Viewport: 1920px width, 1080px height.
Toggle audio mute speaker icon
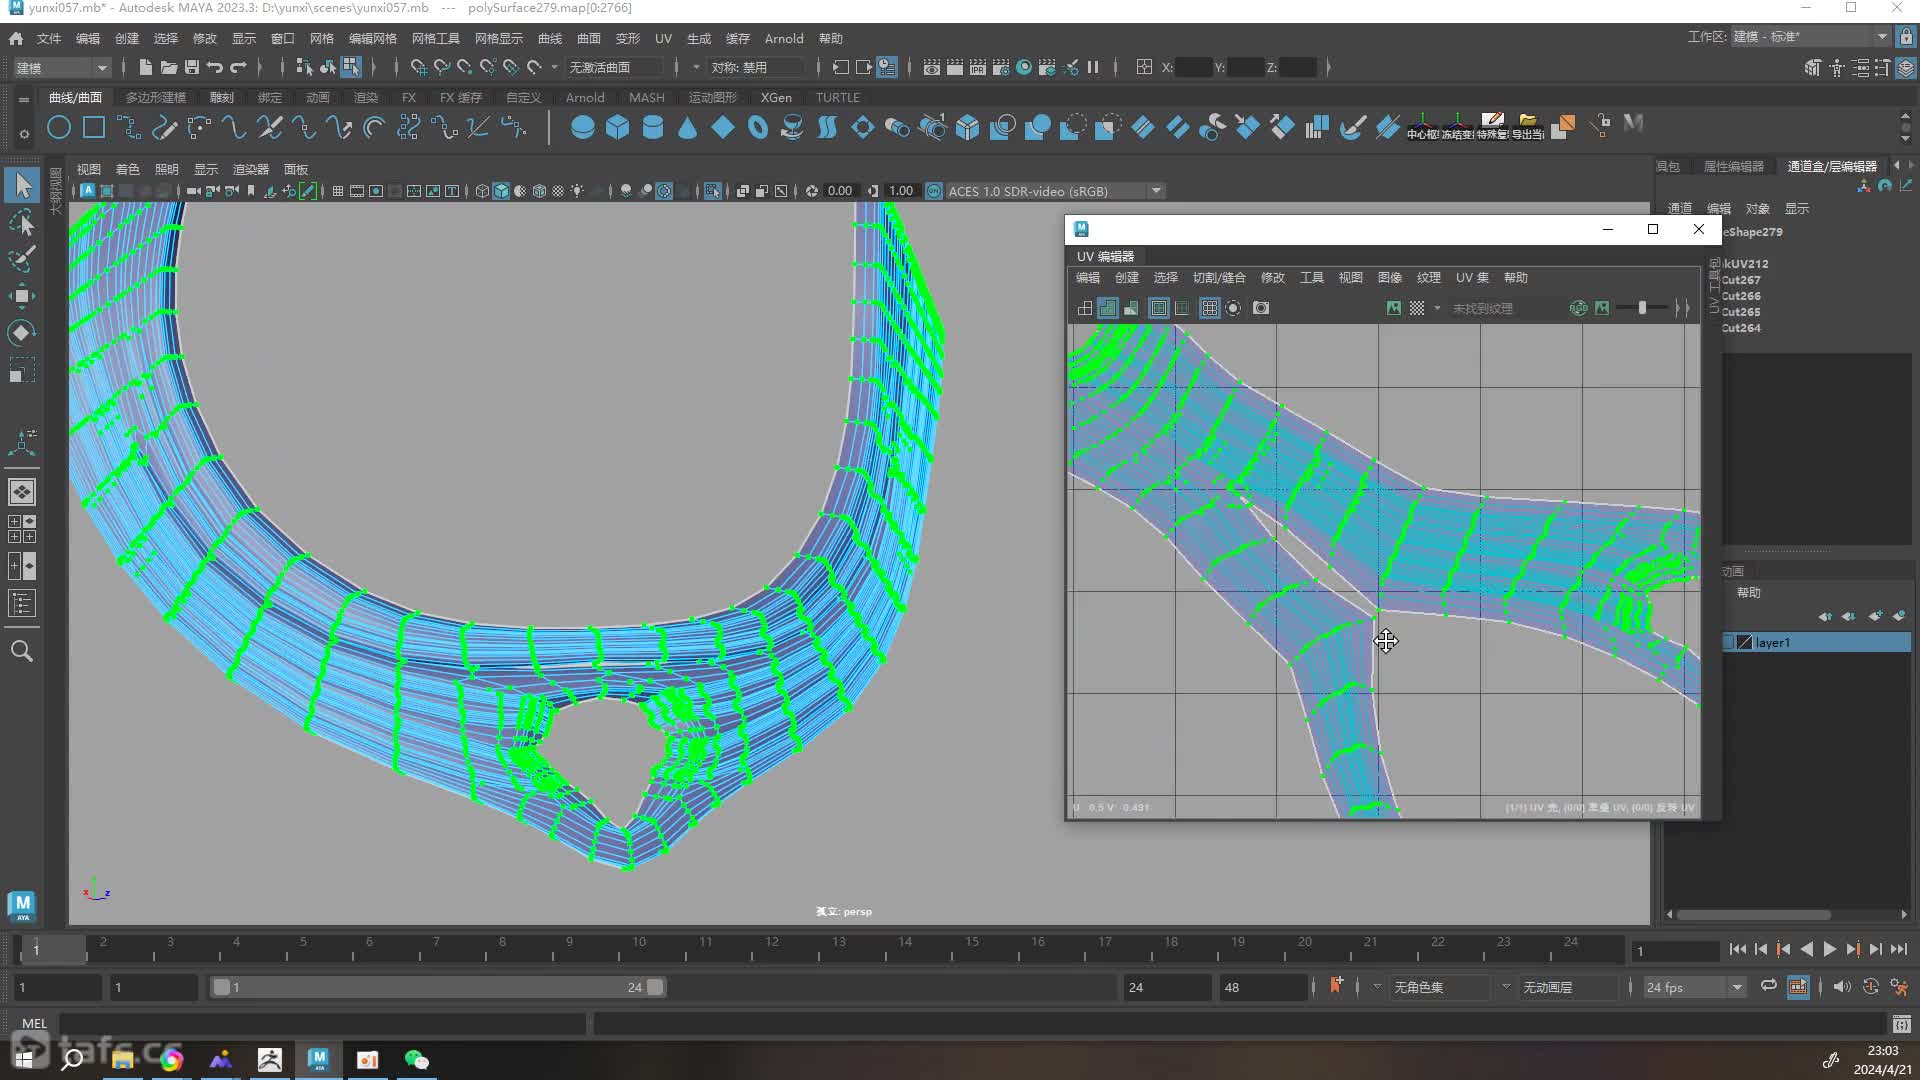point(1842,986)
